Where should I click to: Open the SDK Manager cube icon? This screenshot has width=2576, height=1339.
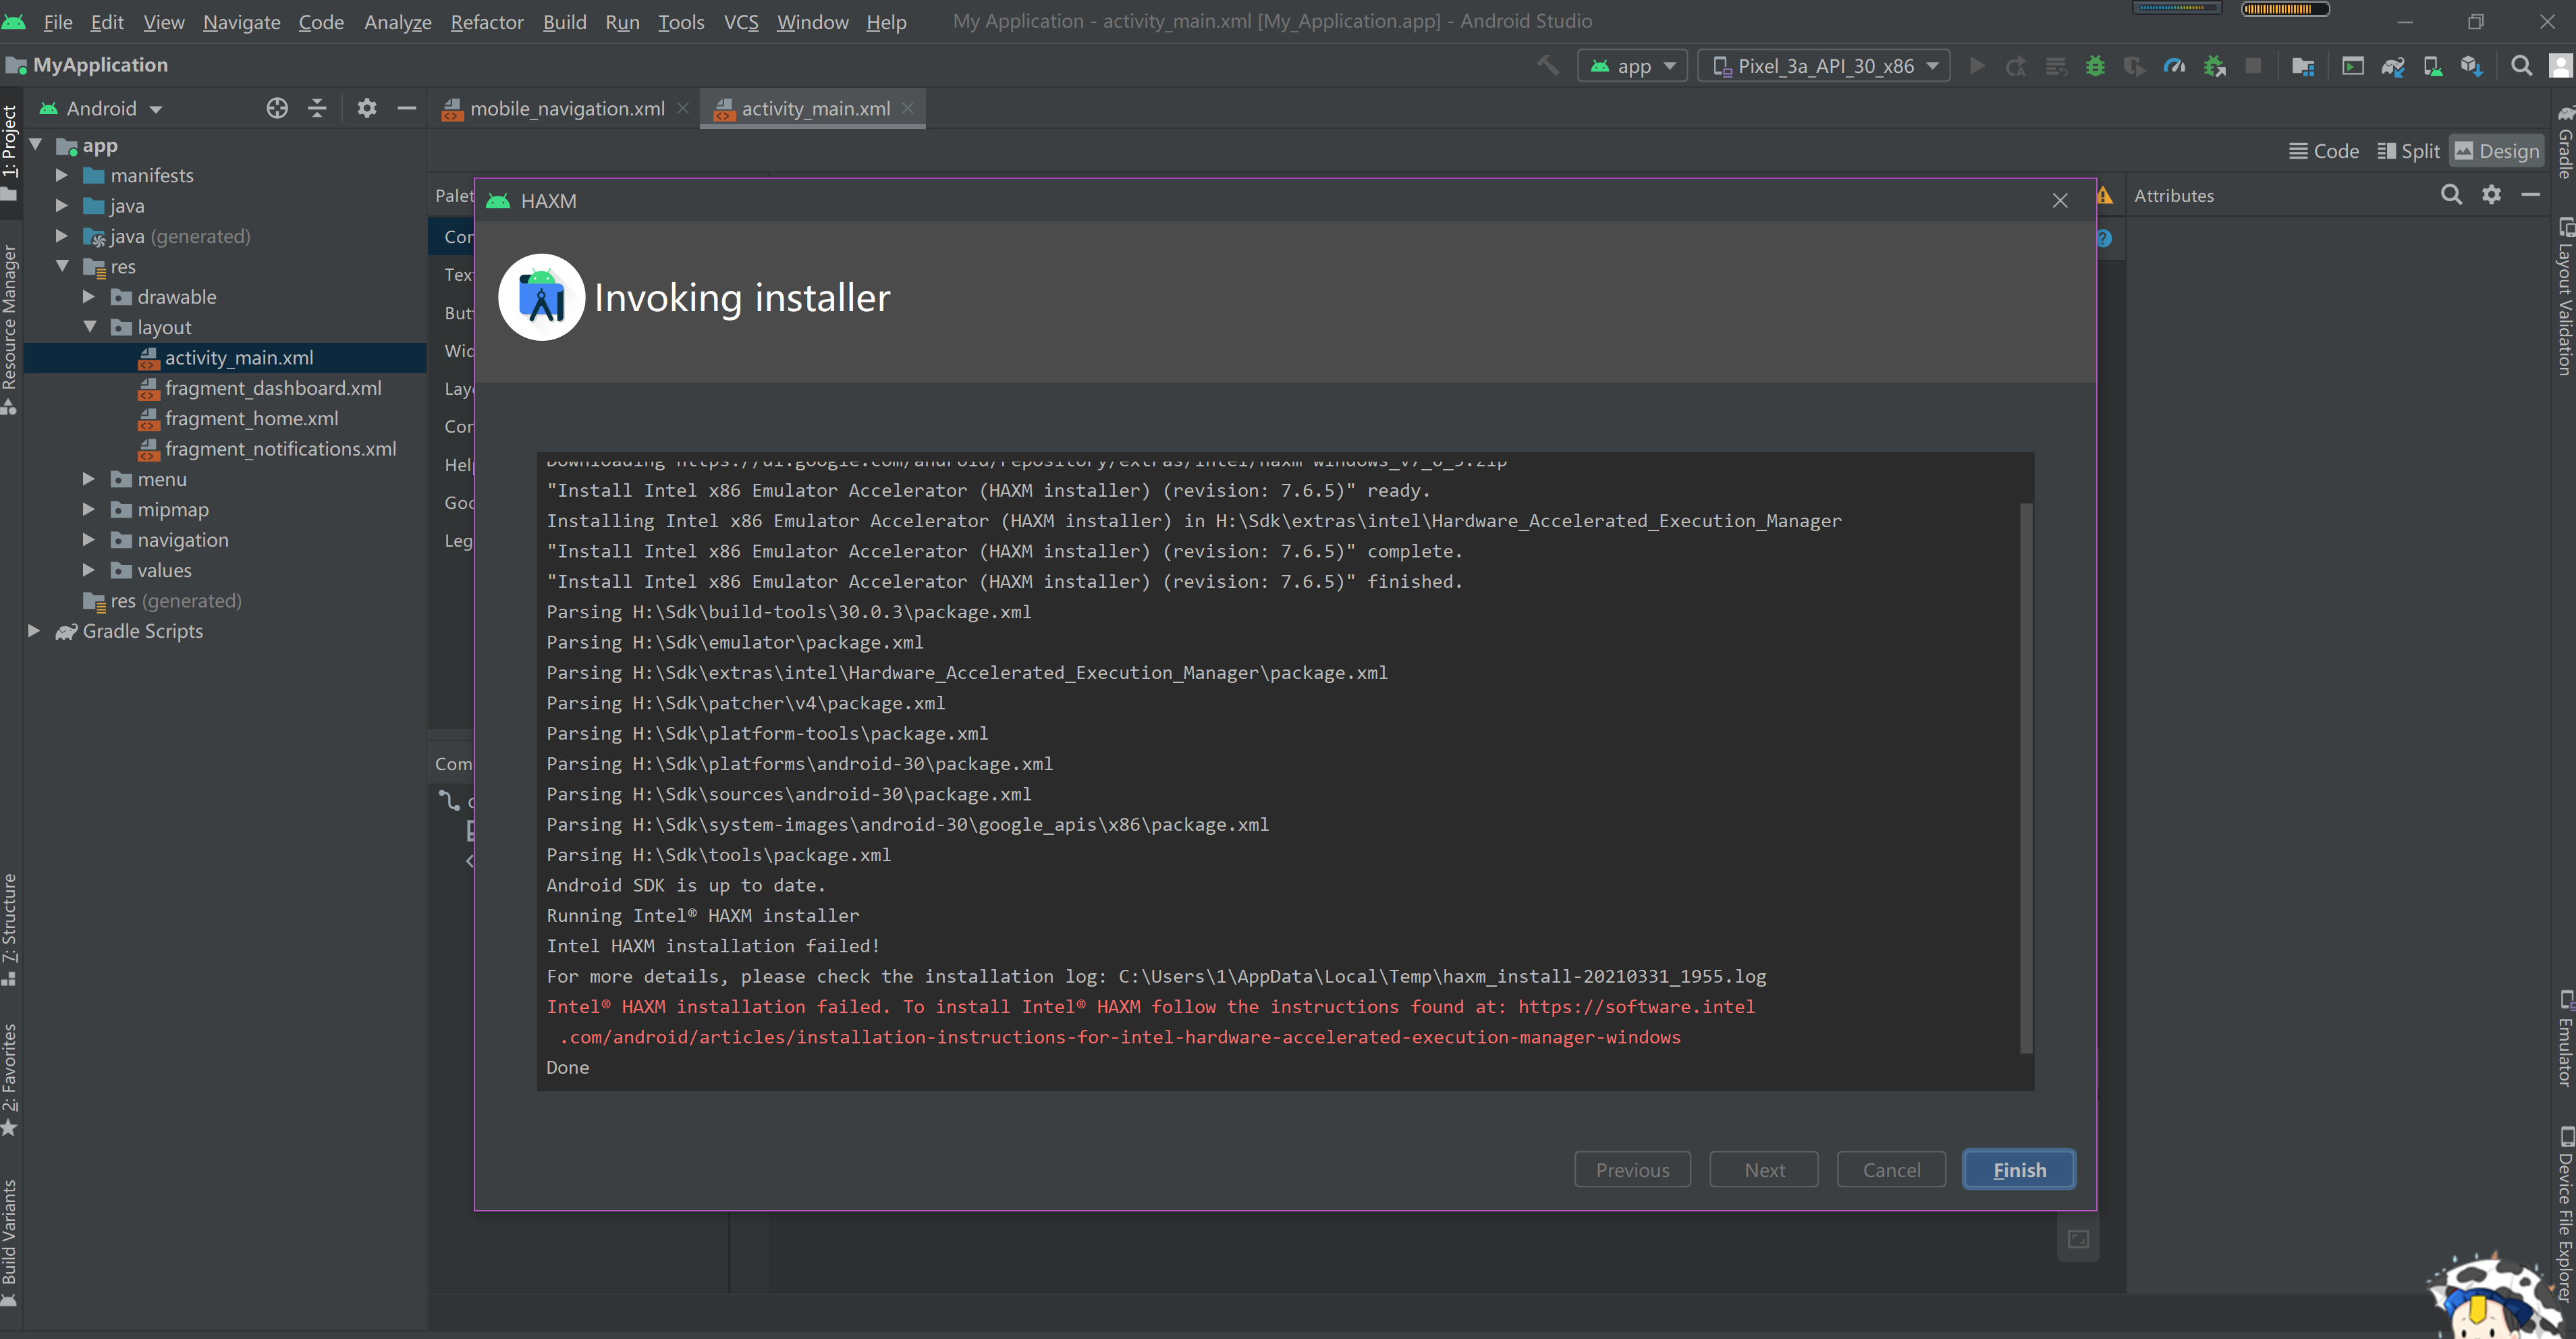click(x=2472, y=66)
